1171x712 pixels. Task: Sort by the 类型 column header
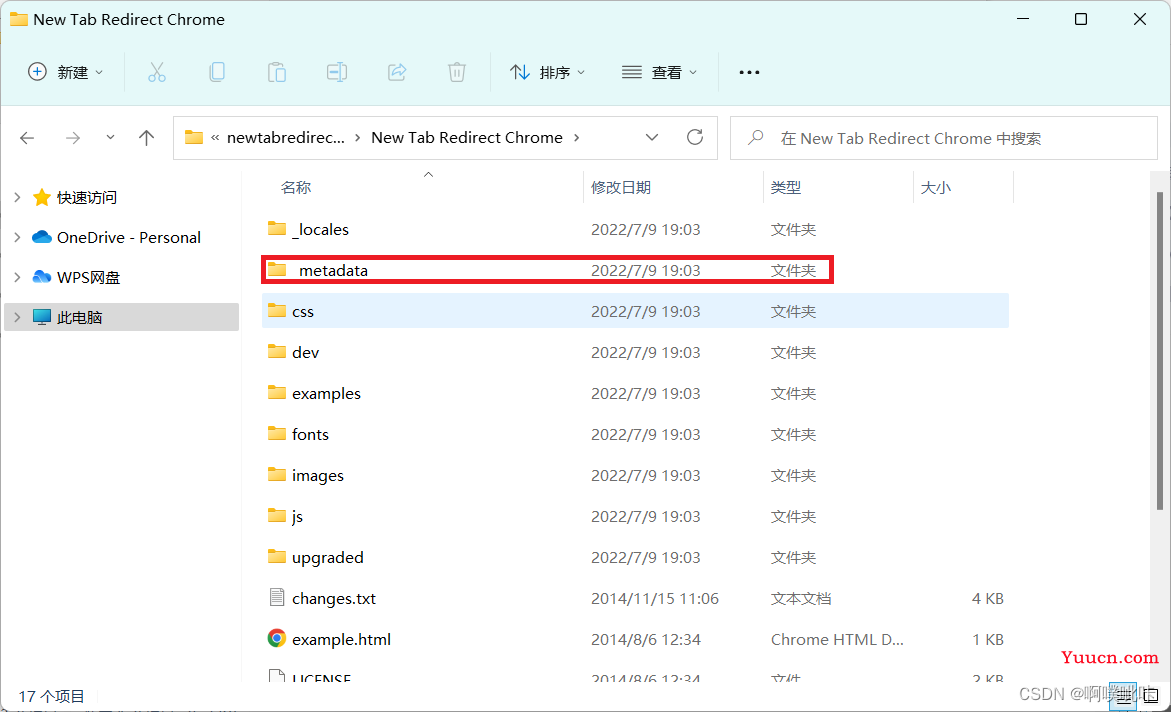pyautogui.click(x=786, y=188)
